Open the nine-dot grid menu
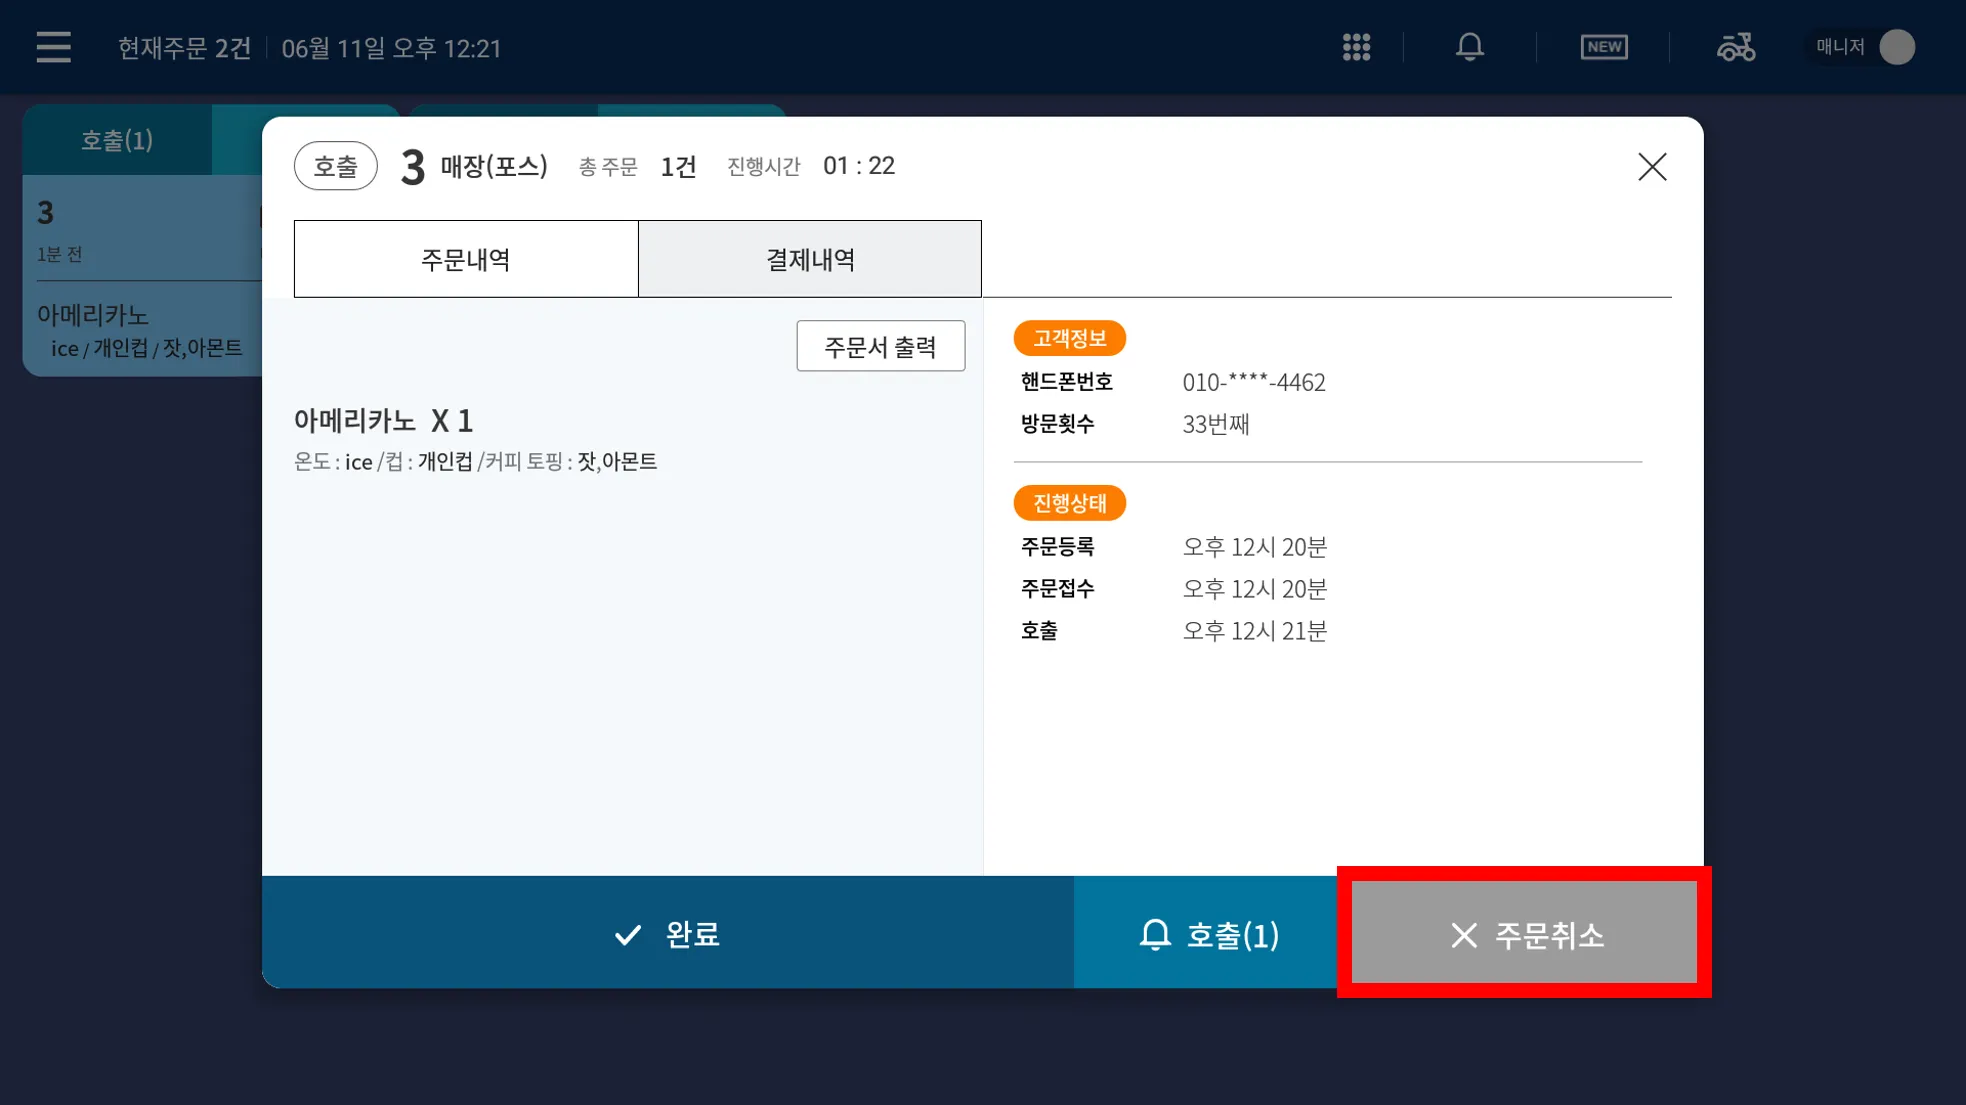The width and height of the screenshot is (1966, 1105). click(1356, 47)
